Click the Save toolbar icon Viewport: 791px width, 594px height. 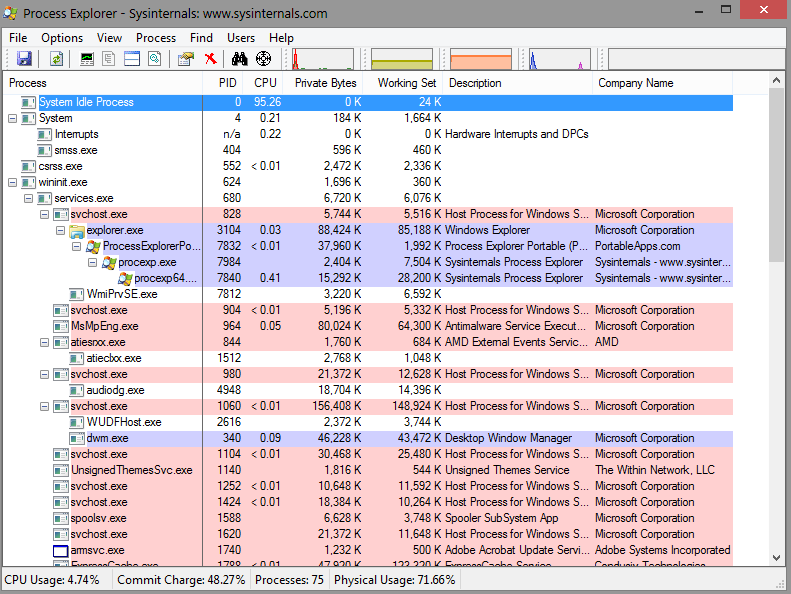tap(24, 59)
